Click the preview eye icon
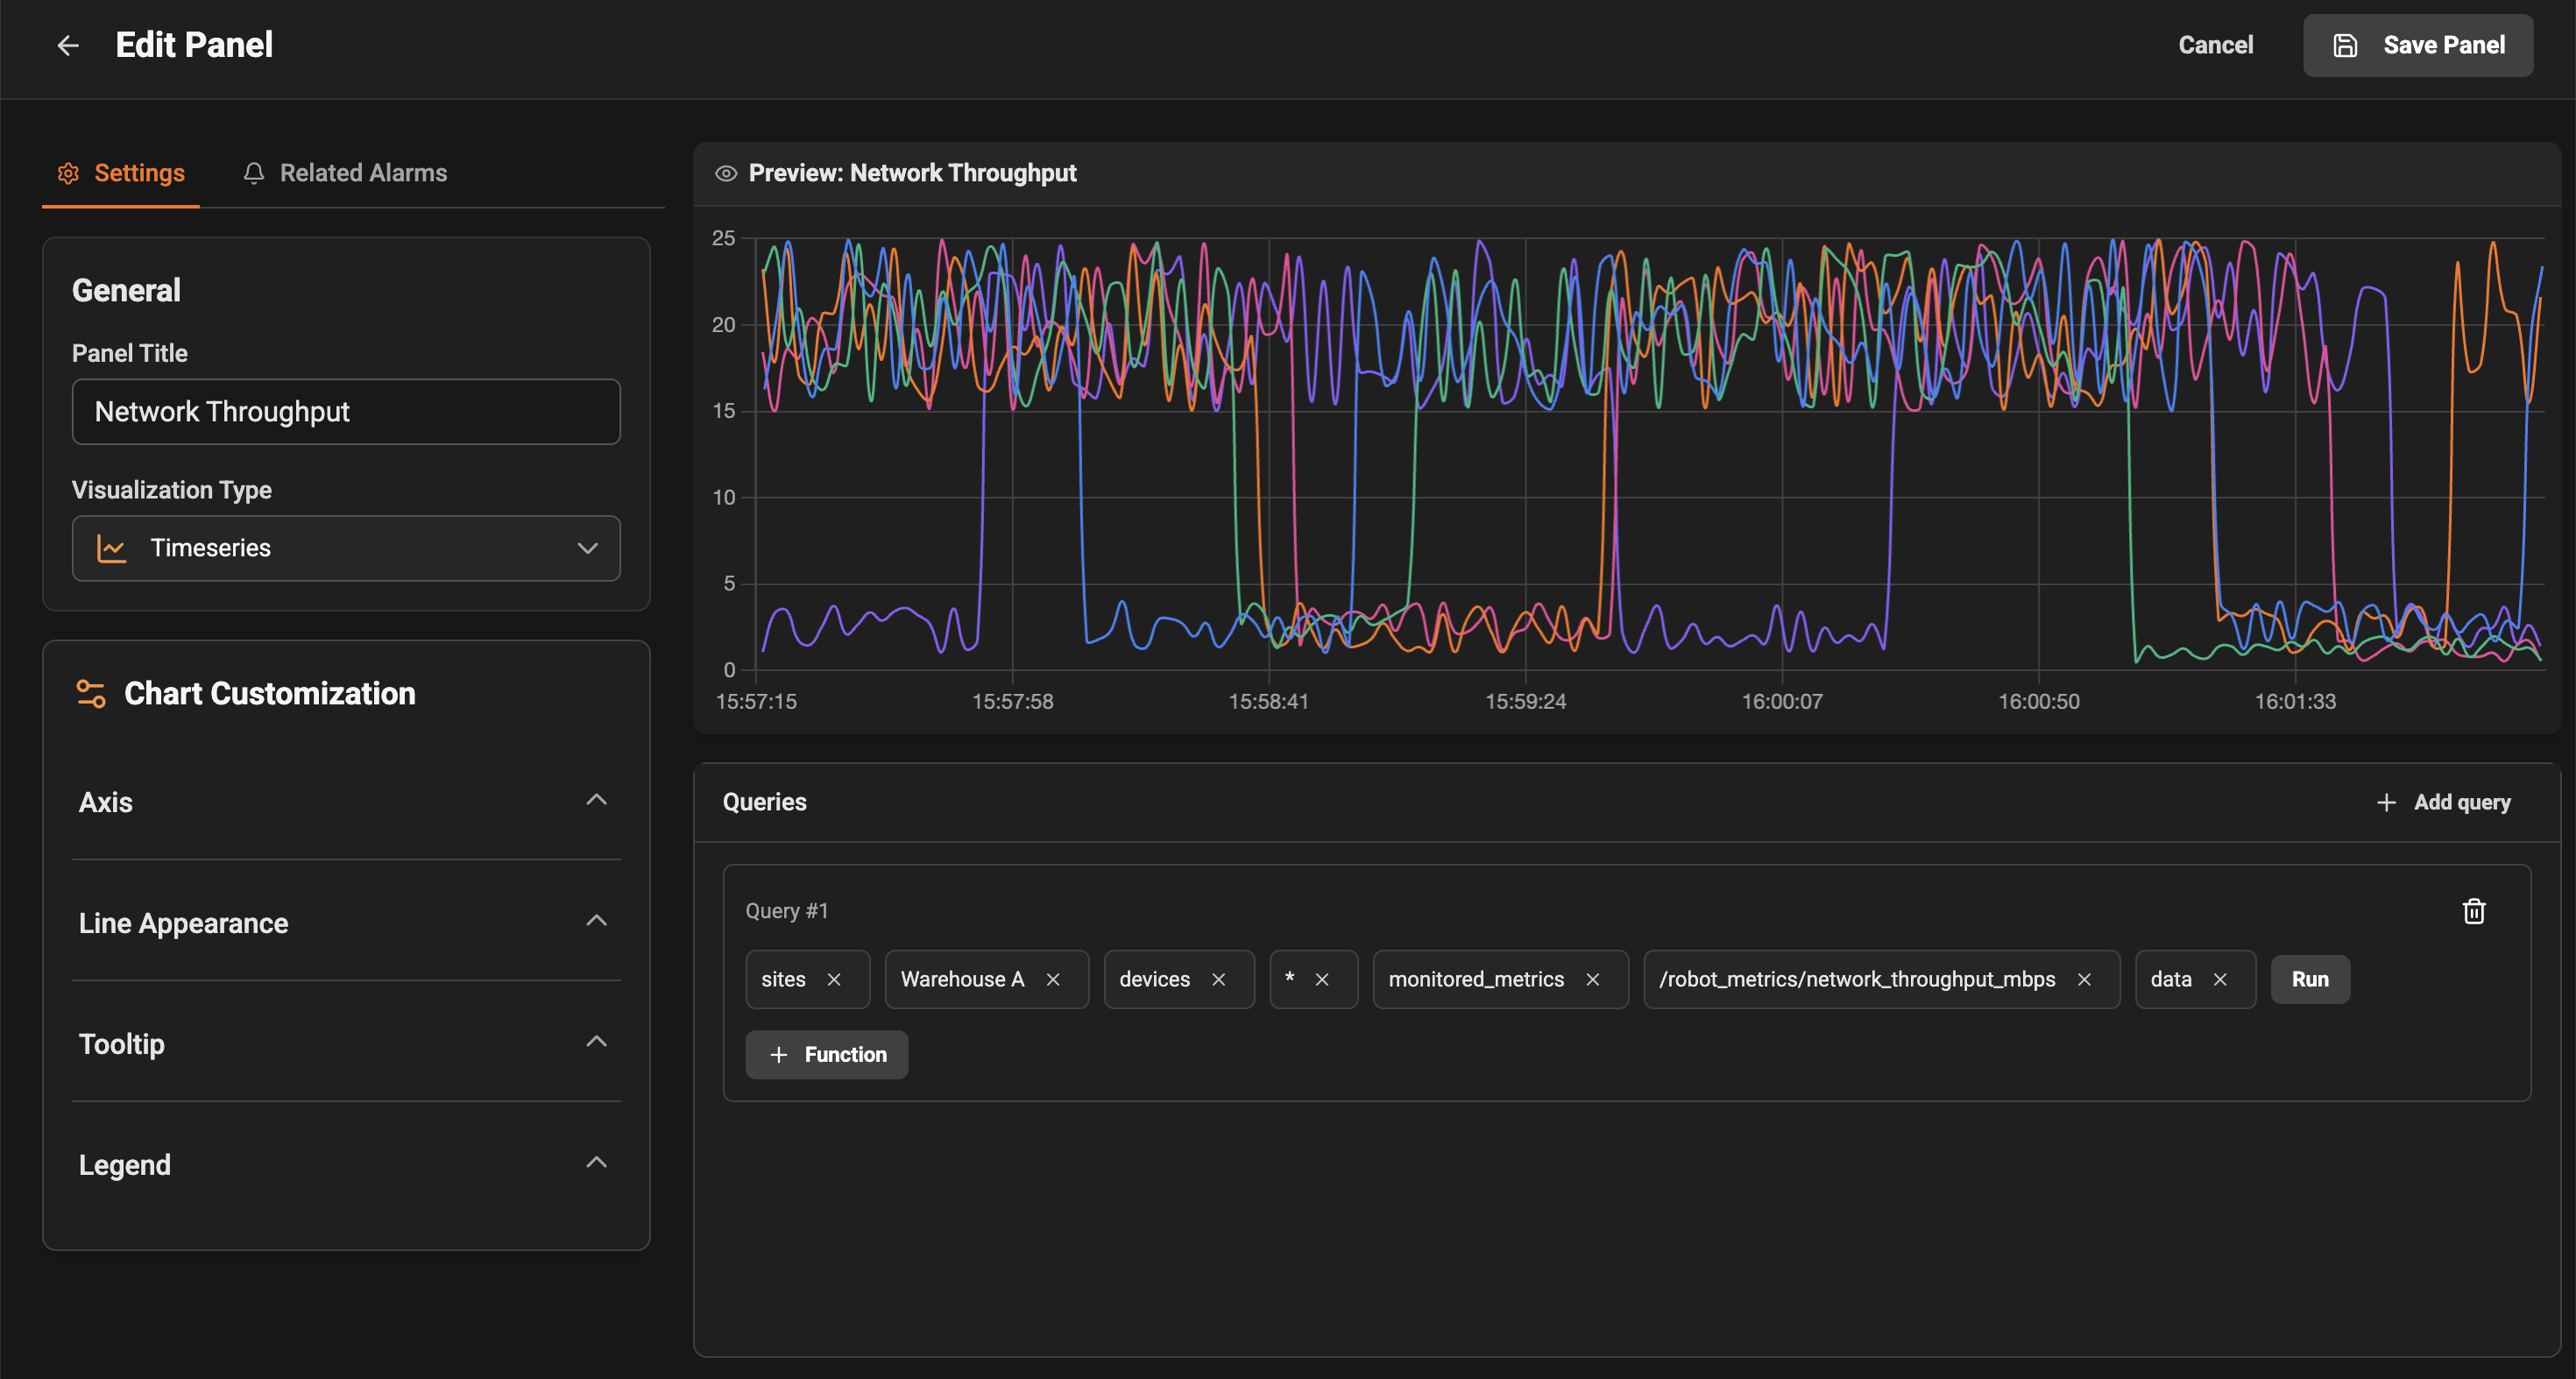The height and width of the screenshot is (1379, 2576). coord(726,173)
